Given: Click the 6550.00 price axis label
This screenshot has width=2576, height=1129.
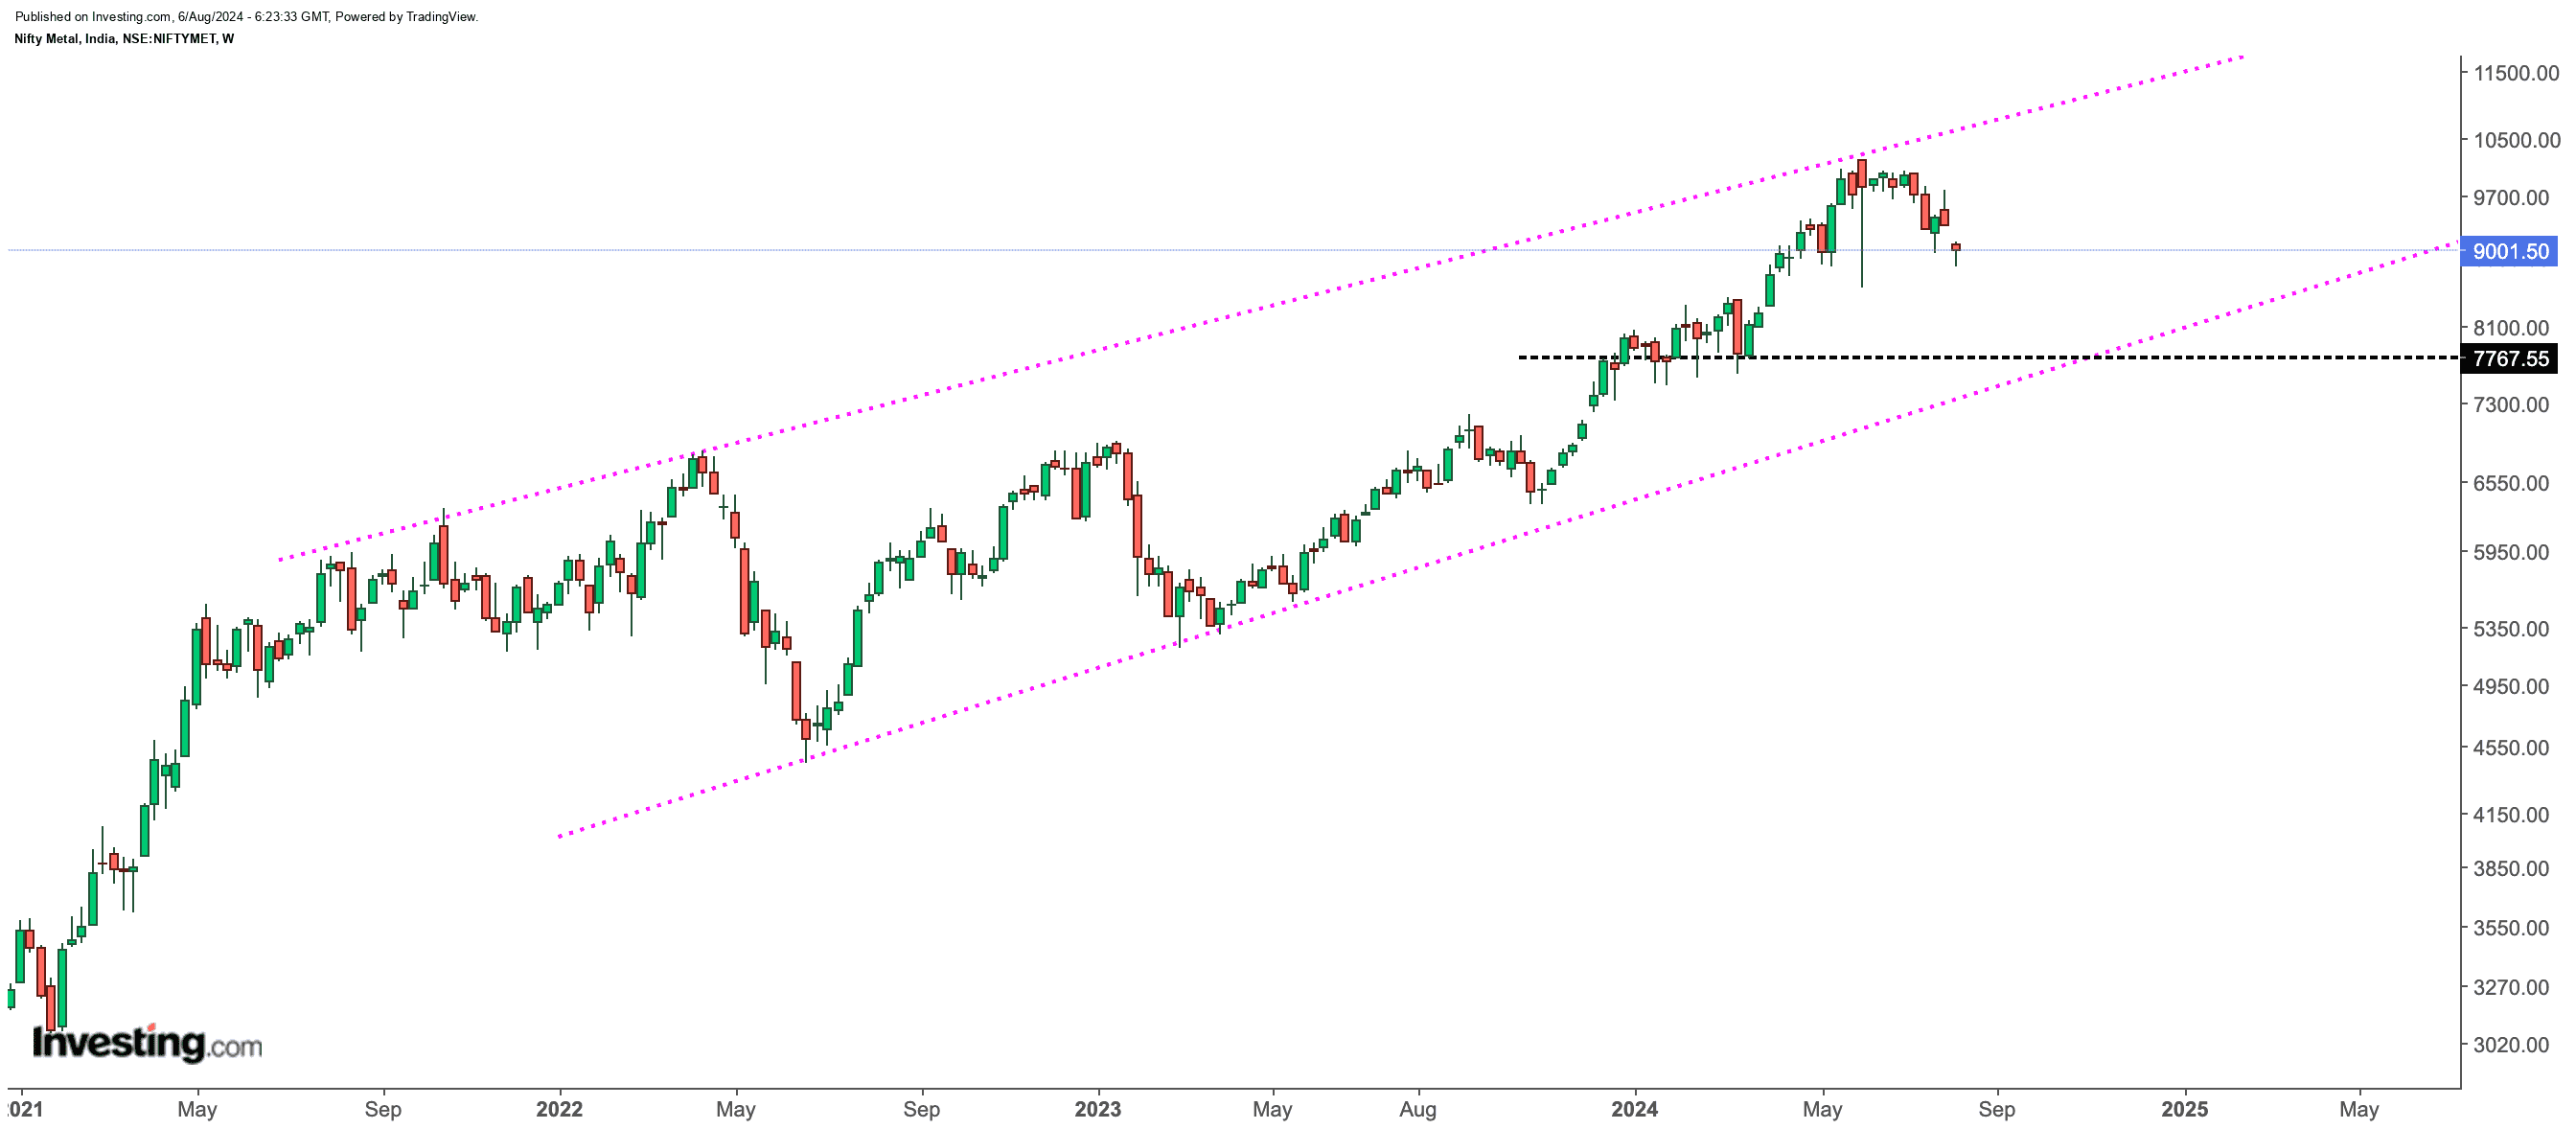Looking at the screenshot, I should tap(2511, 482).
